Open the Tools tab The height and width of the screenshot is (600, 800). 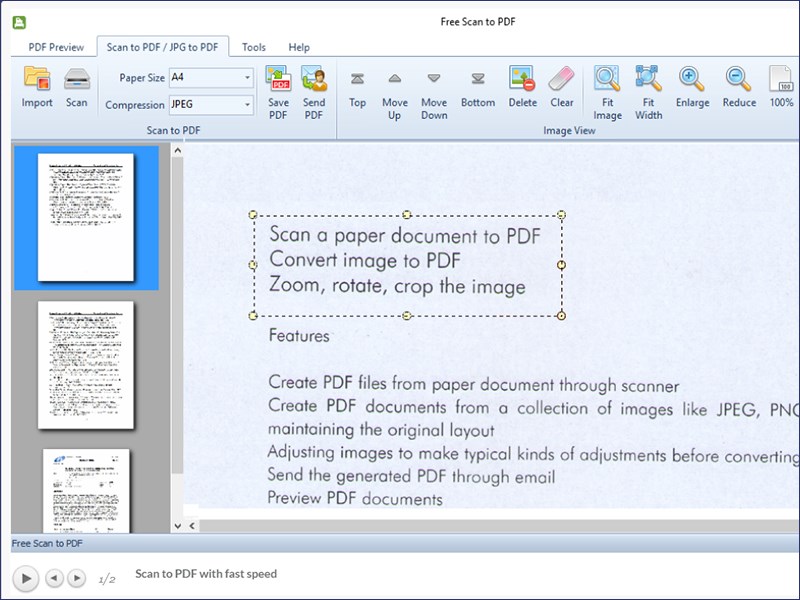pos(254,47)
